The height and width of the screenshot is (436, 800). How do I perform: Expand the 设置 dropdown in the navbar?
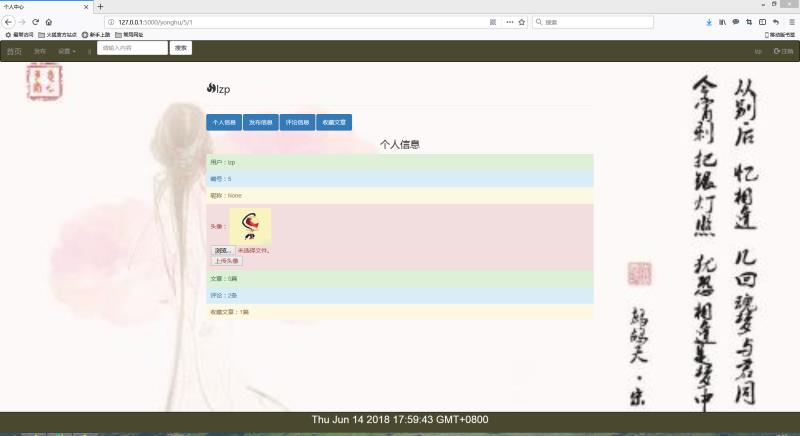pos(67,52)
